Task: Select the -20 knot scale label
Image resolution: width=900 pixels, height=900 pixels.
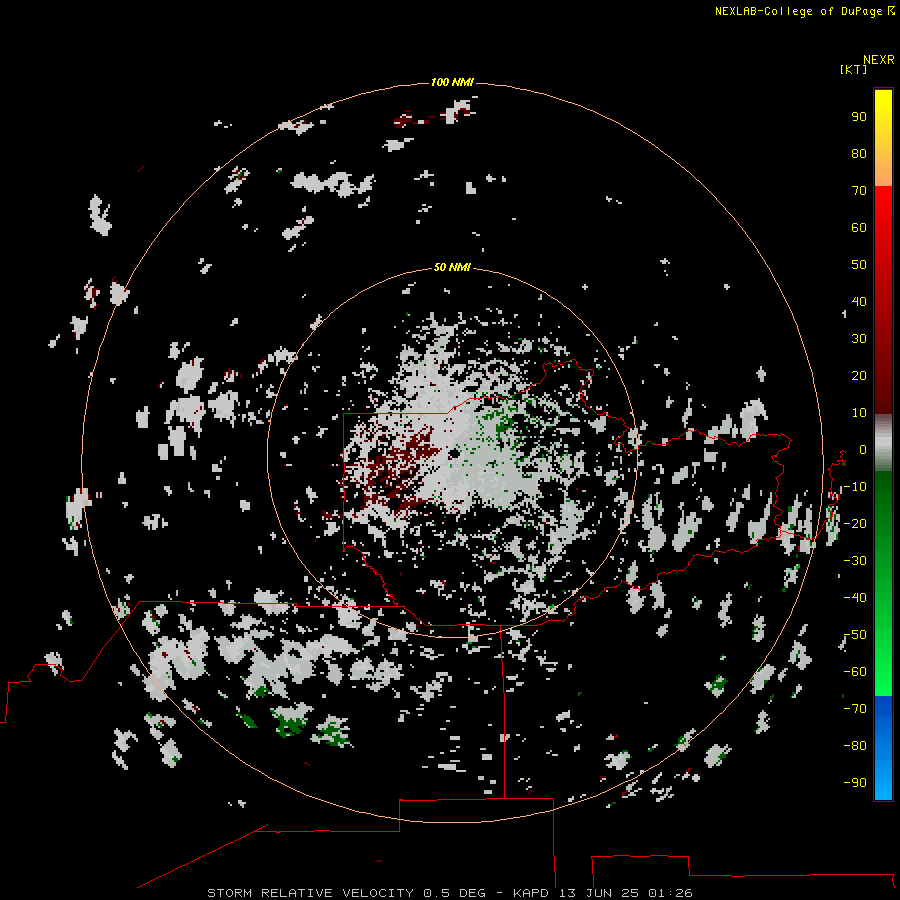Action: [855, 523]
